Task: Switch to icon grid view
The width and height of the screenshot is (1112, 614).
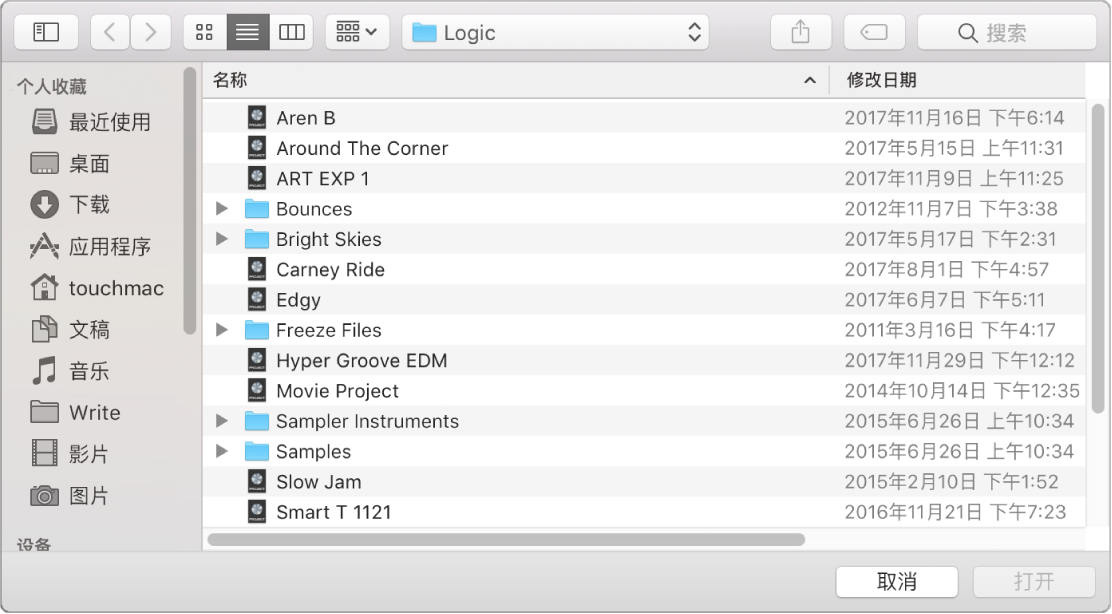Action: [204, 32]
